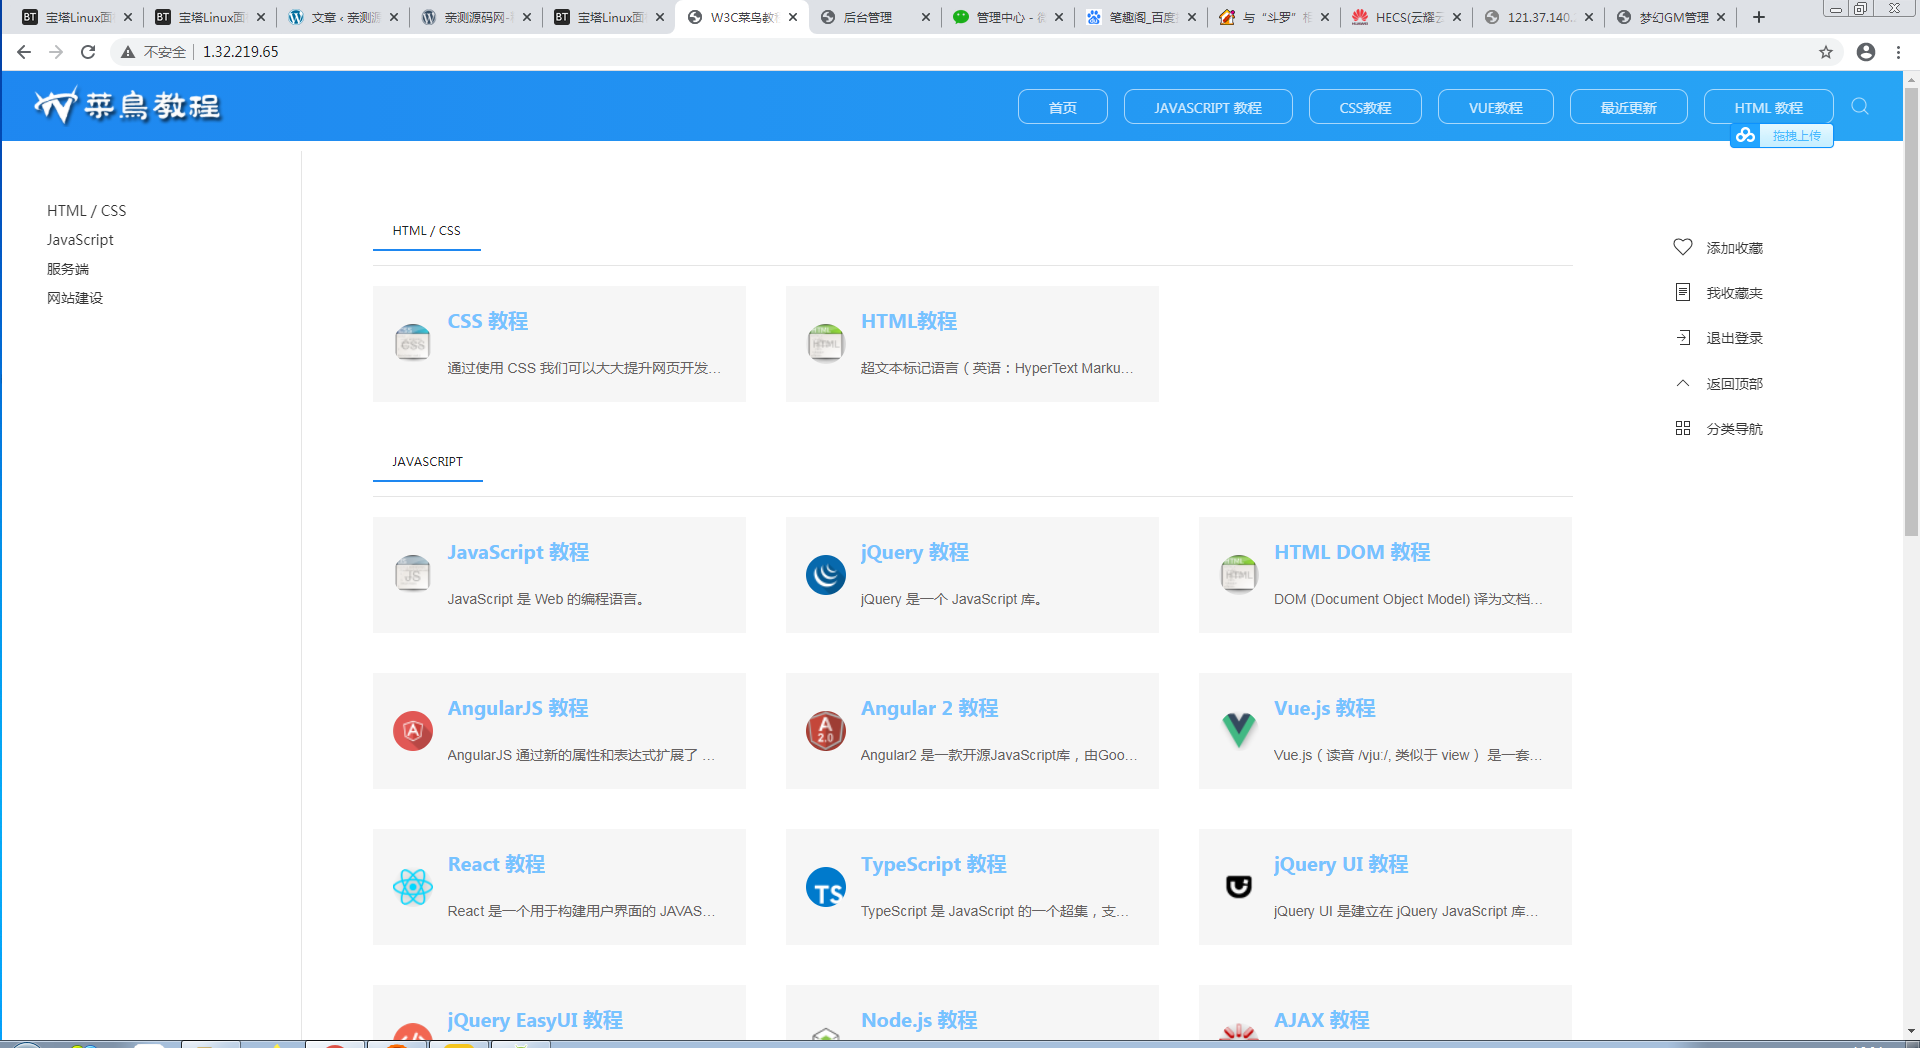1920x1048 pixels.
Task: Click the 返回顶部 up-arrow icon
Action: click(1683, 383)
